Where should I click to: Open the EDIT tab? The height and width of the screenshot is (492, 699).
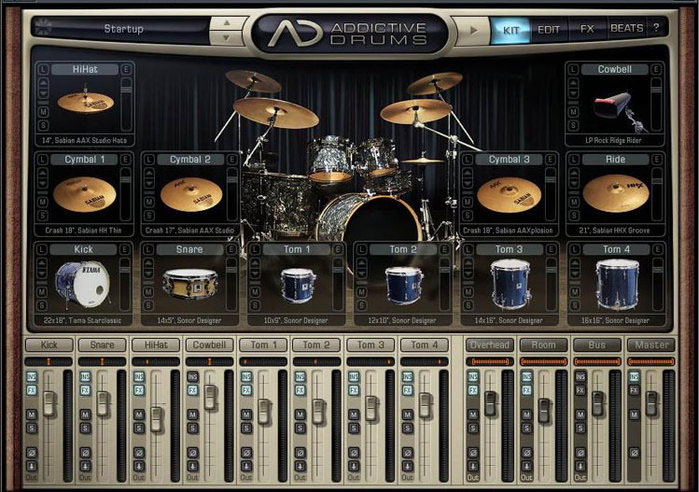coord(548,30)
